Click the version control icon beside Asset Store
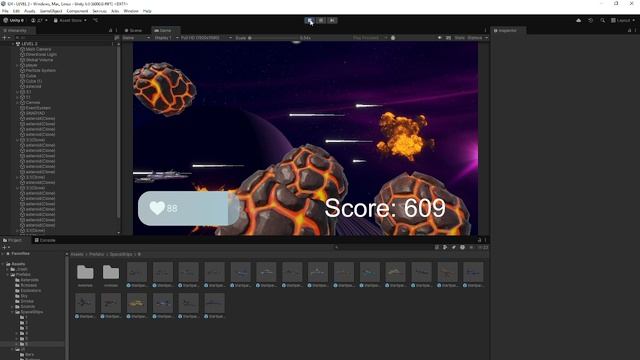The image size is (640, 360). click(96, 20)
